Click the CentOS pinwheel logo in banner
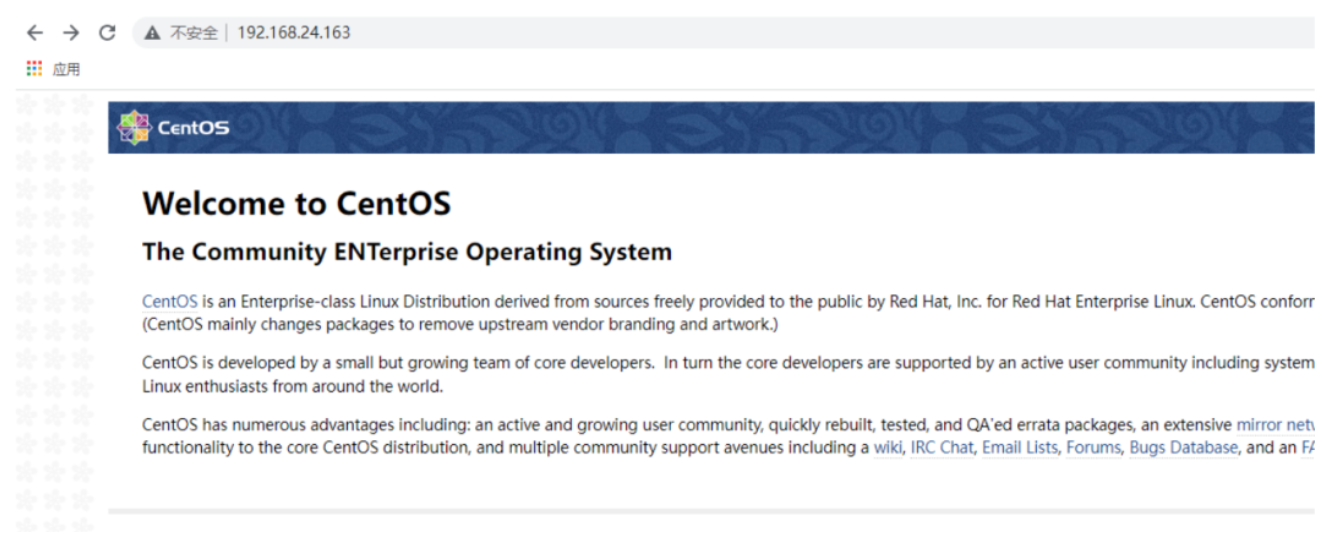The height and width of the screenshot is (534, 1322). point(133,127)
